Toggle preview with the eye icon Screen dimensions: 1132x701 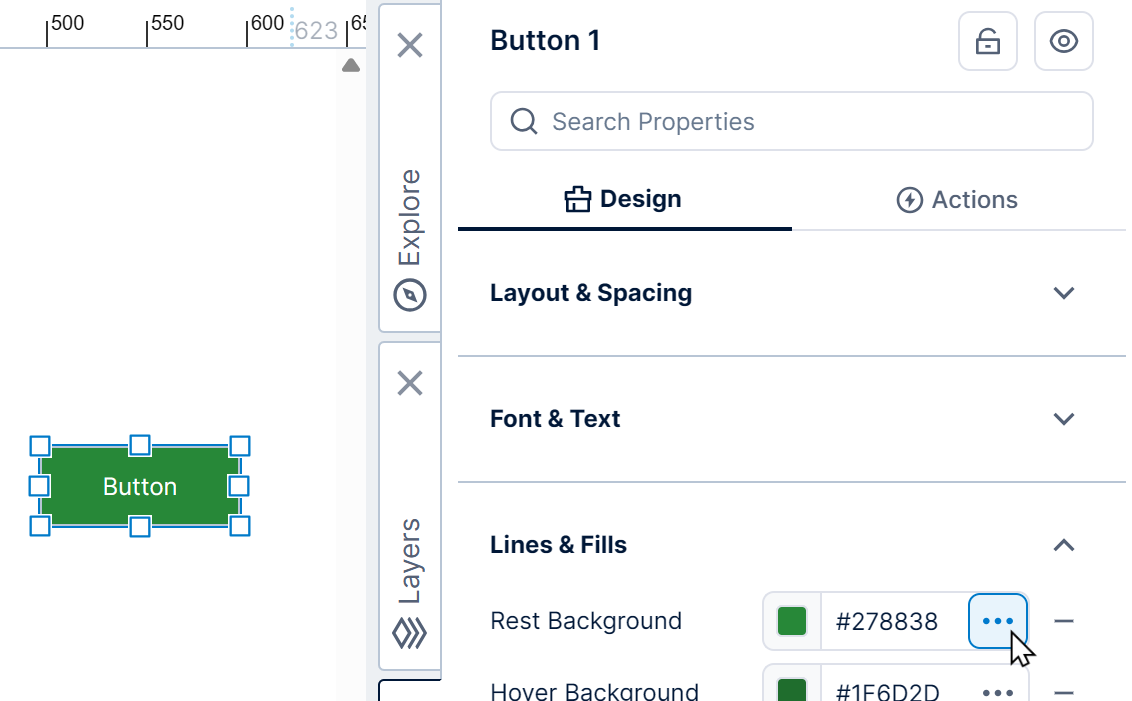click(x=1063, y=41)
